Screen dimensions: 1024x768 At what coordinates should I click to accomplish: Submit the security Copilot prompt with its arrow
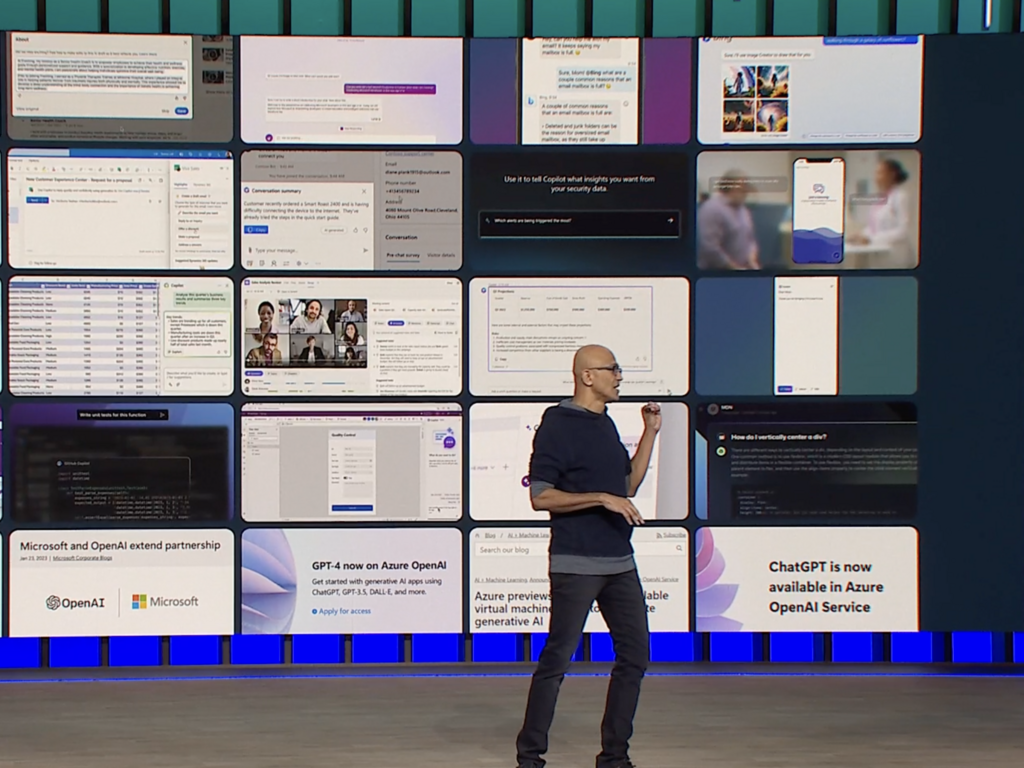(670, 221)
